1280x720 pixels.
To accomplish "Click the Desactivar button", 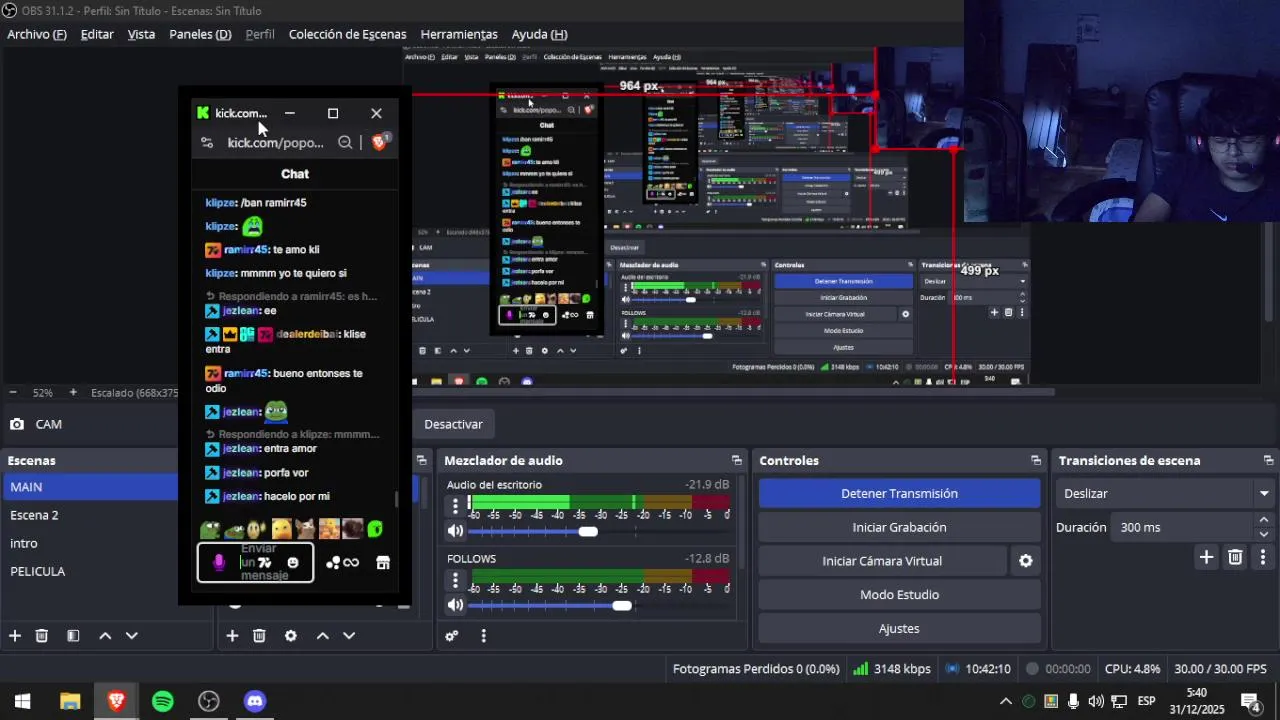I will click(453, 424).
